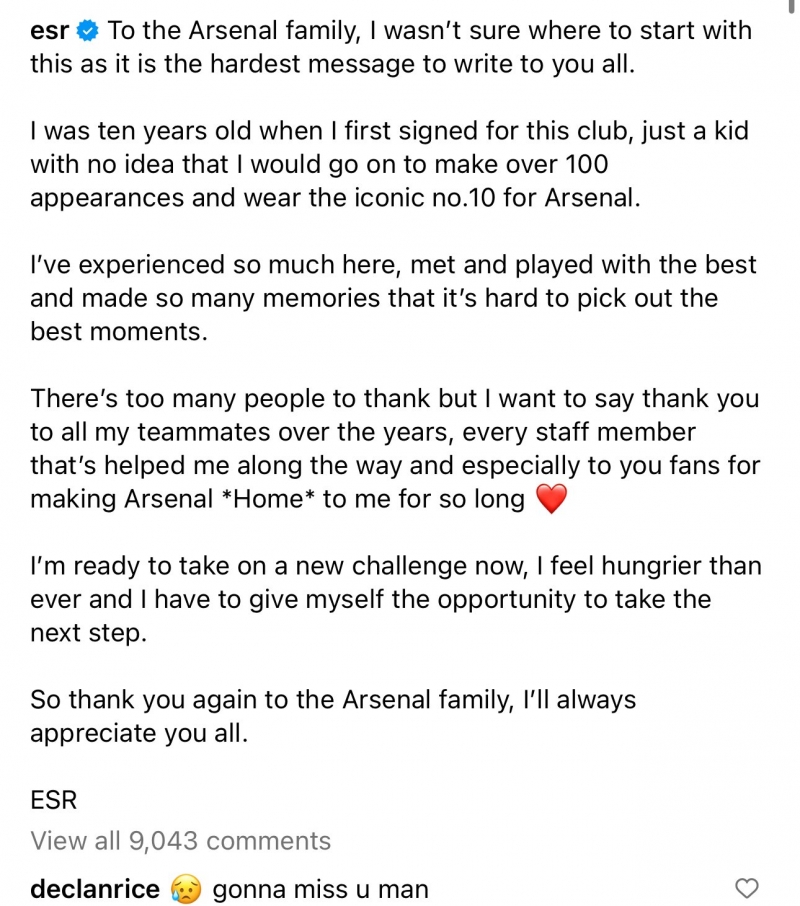This screenshot has height=906, width=800.
Task: Click the blue verified badge beside esr
Action: pyautogui.click(x=88, y=31)
